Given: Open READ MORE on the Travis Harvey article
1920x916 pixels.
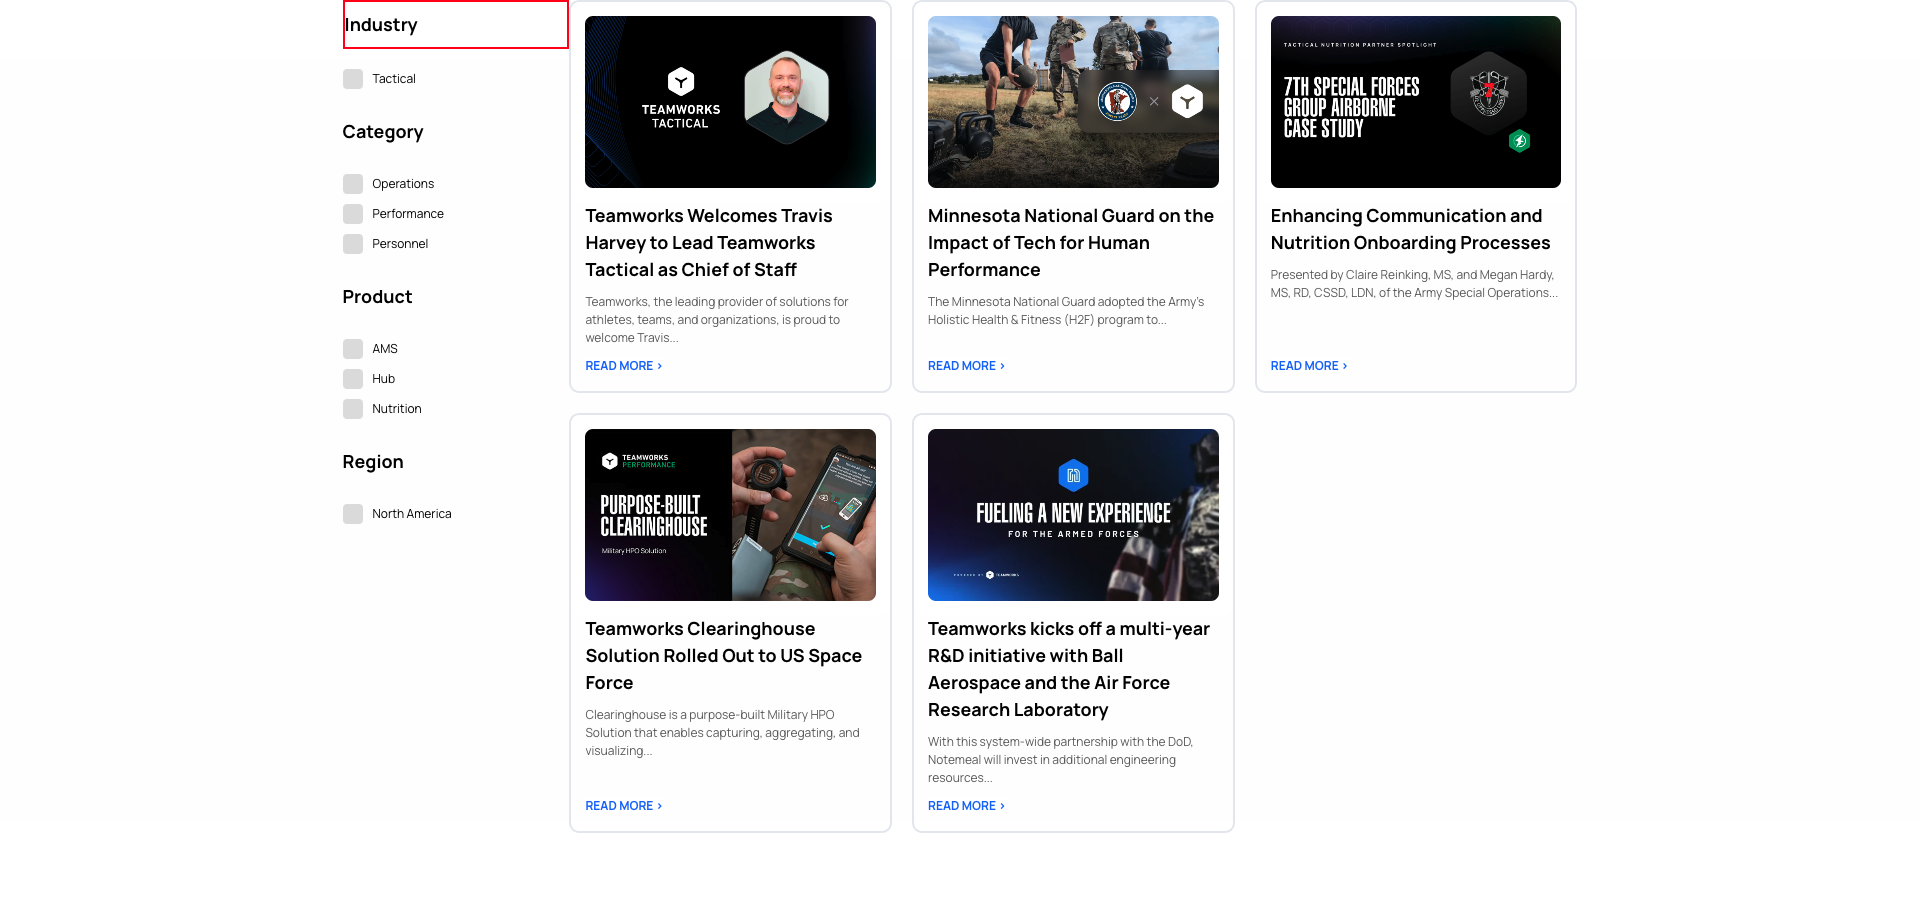Looking at the screenshot, I should 622,365.
